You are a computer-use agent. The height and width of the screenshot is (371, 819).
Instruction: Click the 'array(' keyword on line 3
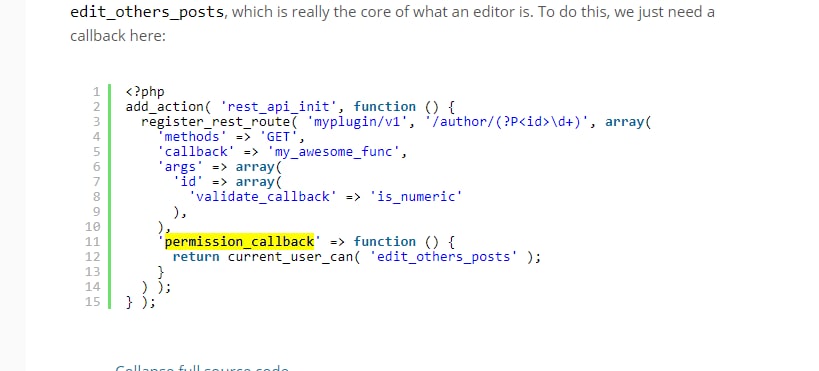(x=628, y=122)
